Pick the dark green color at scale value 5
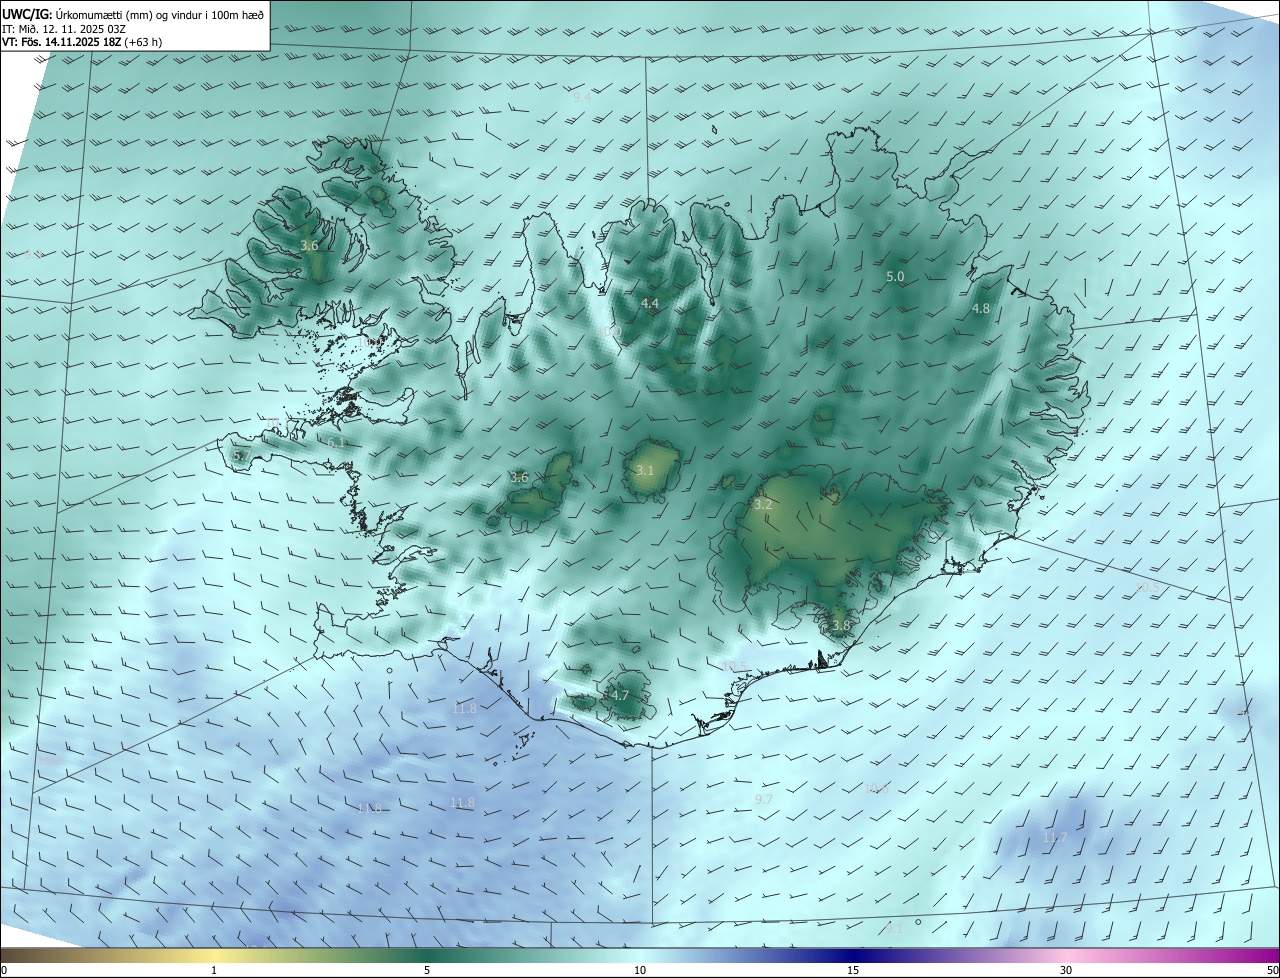Image resolution: width=1280 pixels, height=978 pixels. [427, 955]
